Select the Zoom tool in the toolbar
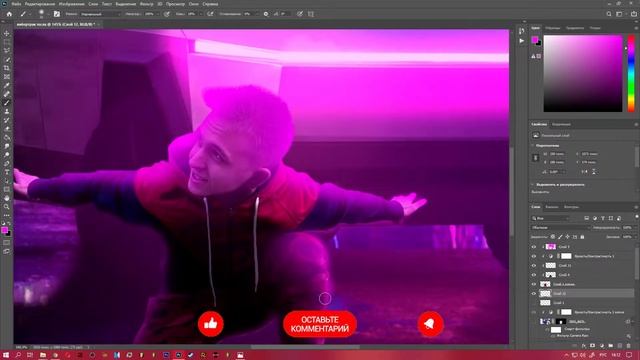The image size is (640, 360). click(x=7, y=207)
